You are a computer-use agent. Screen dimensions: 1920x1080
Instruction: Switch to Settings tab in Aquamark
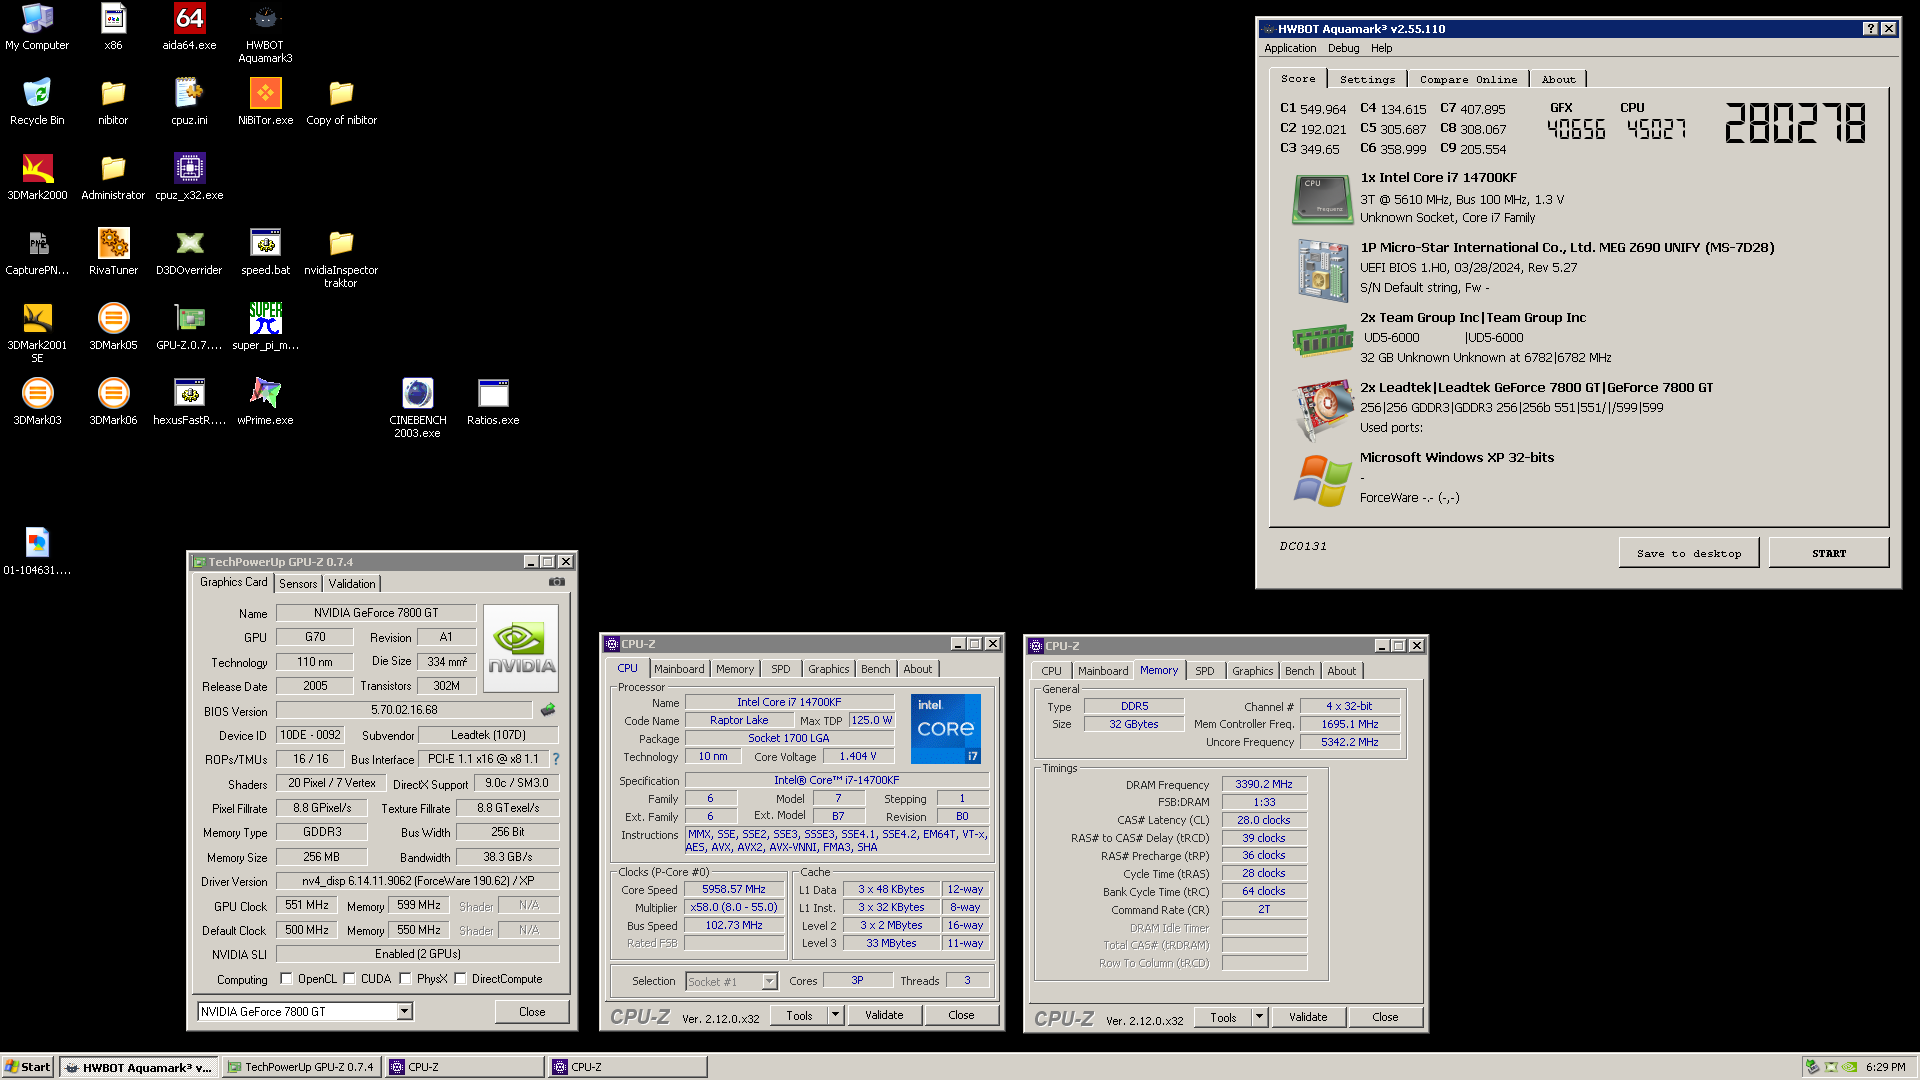click(1367, 79)
